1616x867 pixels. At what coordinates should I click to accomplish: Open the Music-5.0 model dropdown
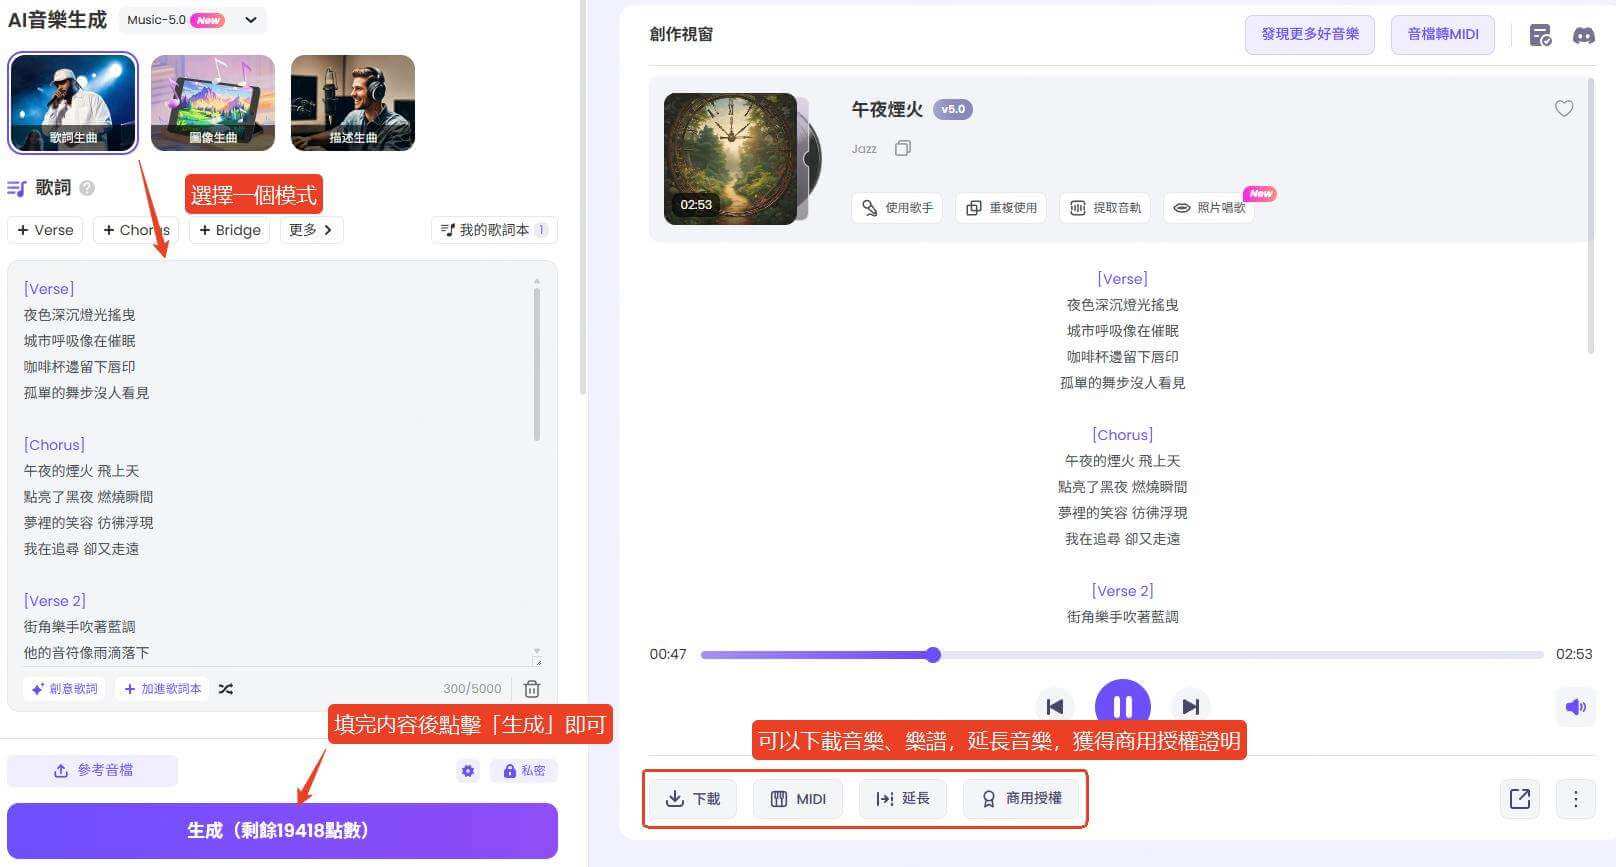click(192, 20)
